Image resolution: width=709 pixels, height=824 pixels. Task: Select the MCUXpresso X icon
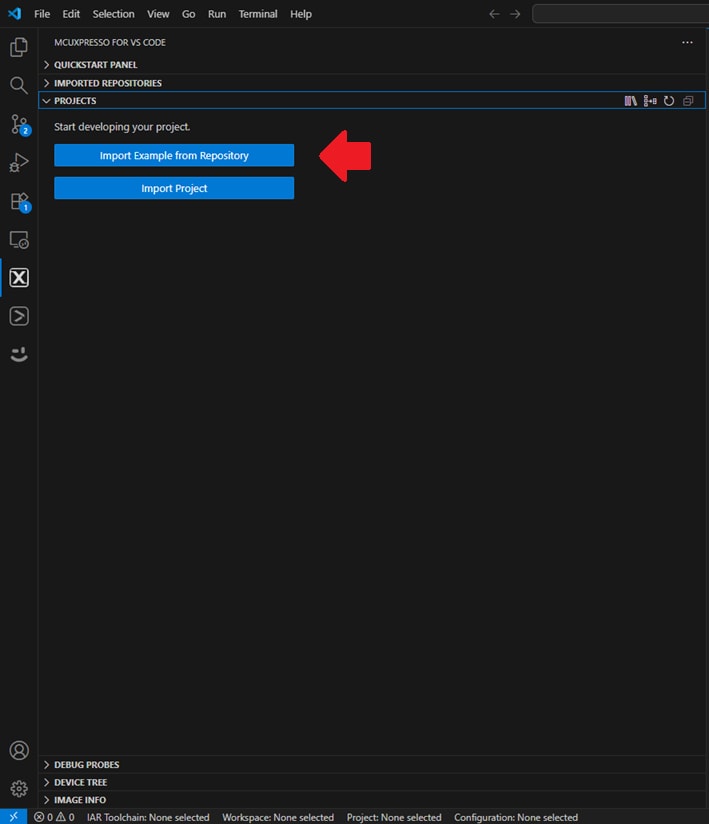click(19, 277)
